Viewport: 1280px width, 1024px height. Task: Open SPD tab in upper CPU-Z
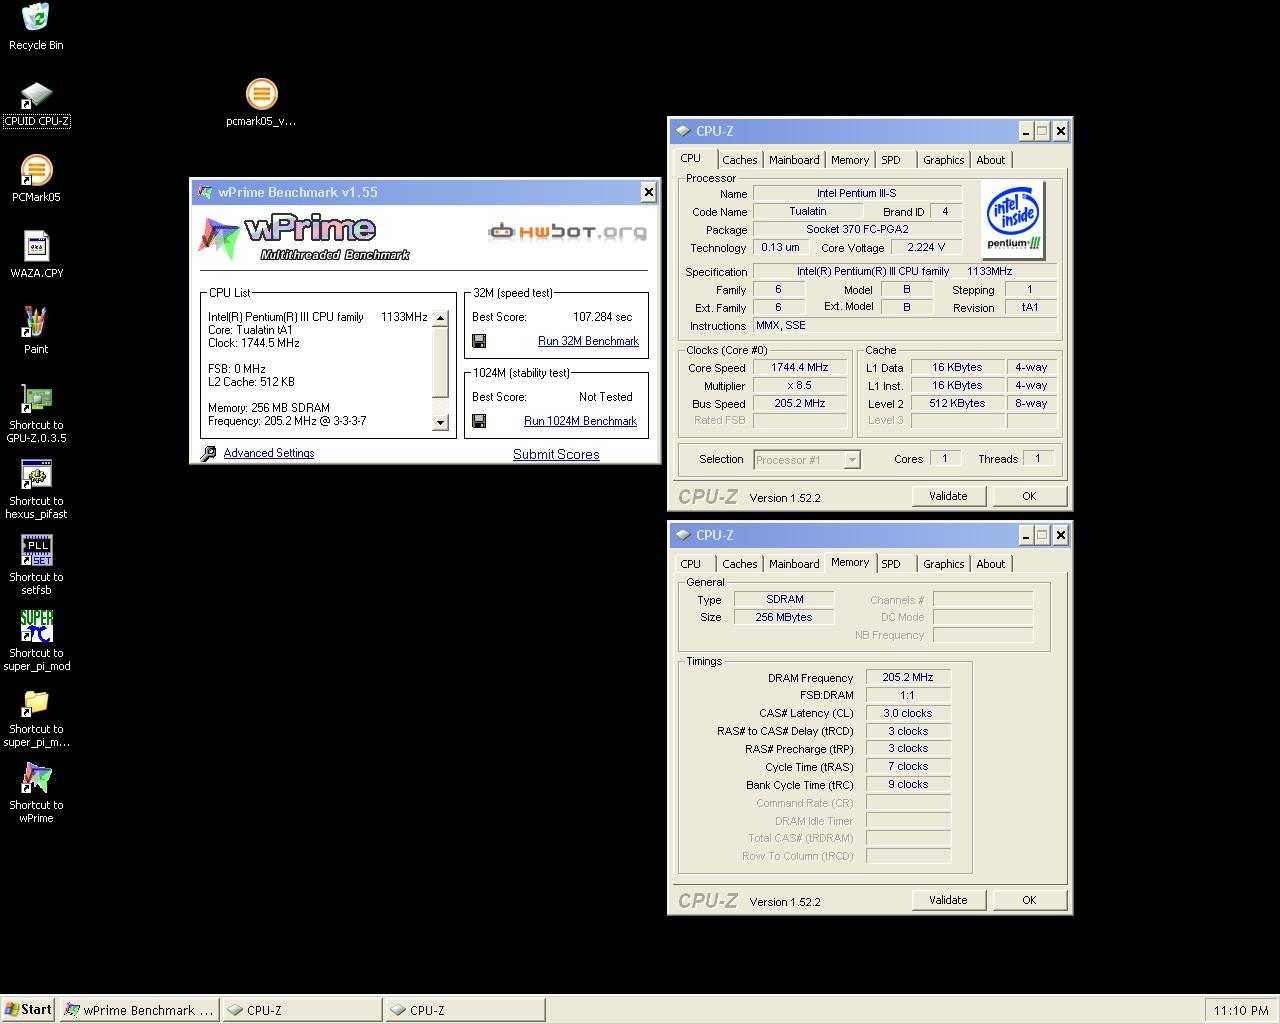891,160
